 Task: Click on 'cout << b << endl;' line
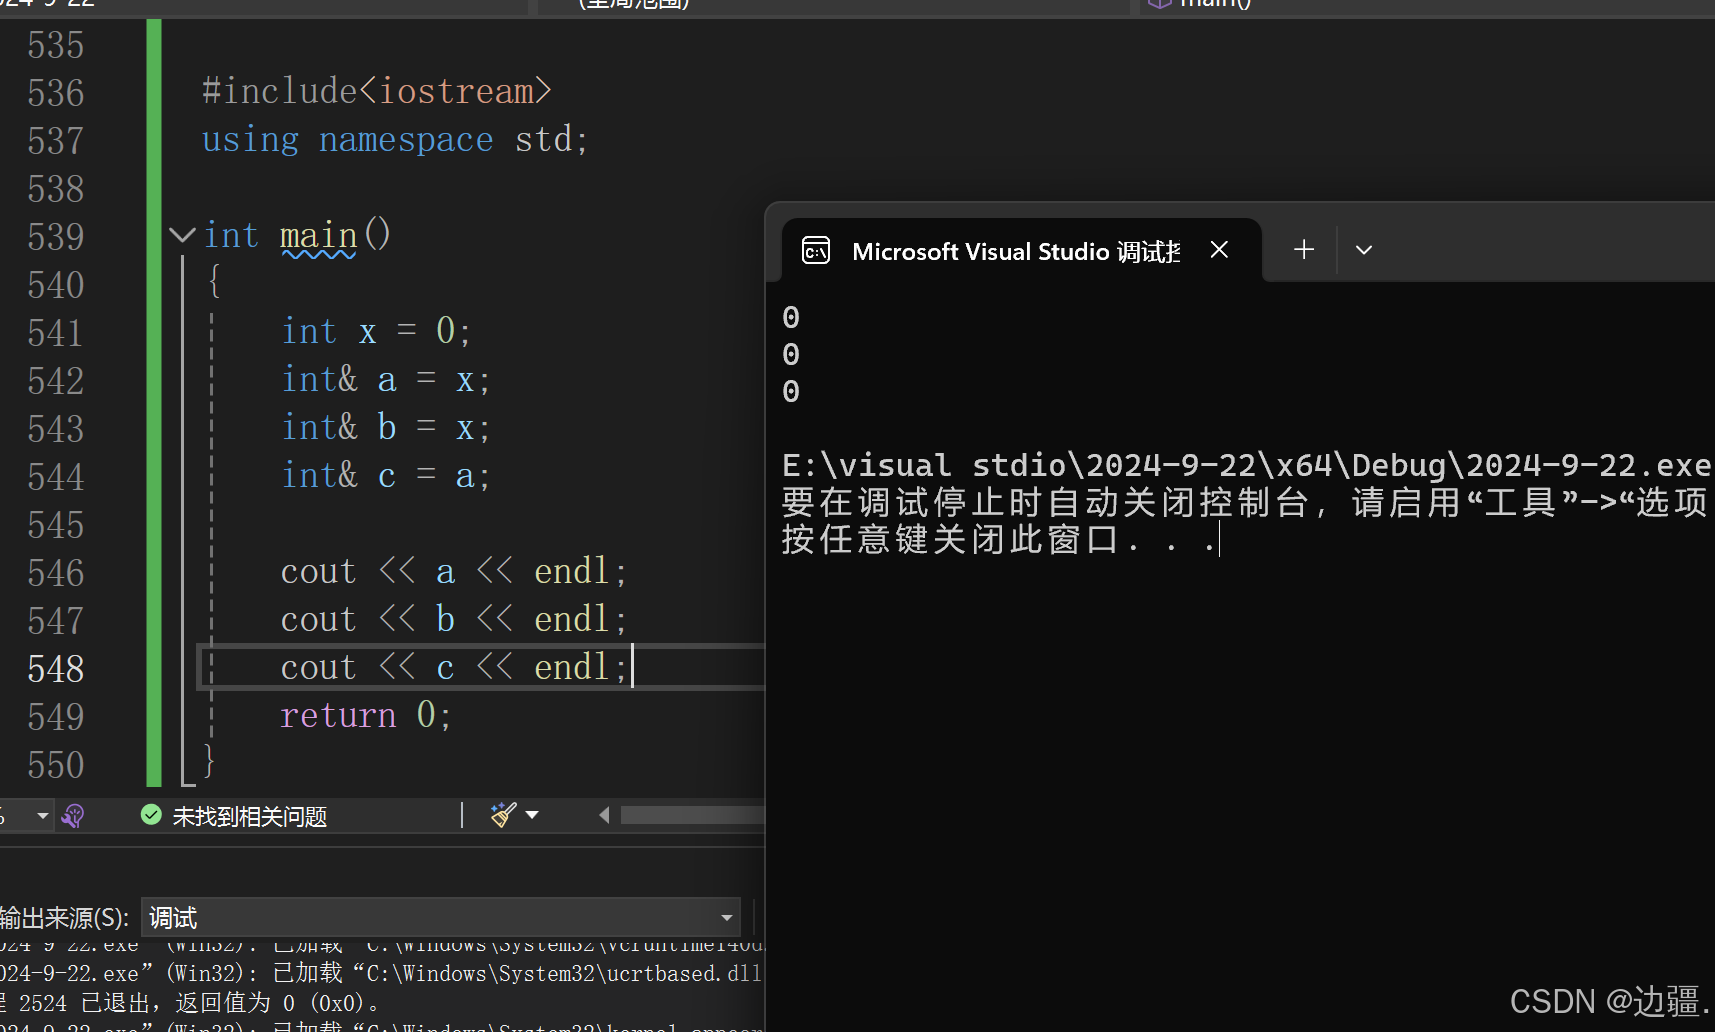454,619
